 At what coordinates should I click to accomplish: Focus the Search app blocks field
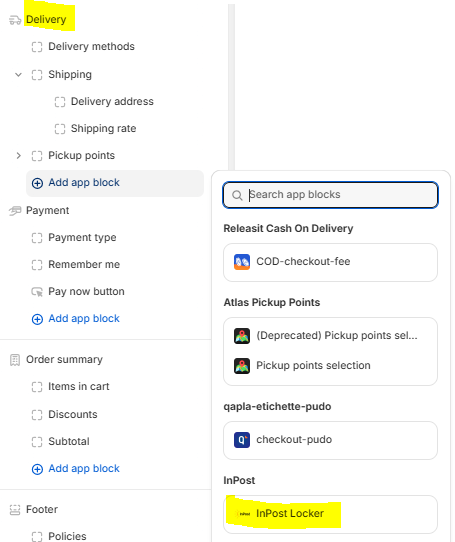331,195
